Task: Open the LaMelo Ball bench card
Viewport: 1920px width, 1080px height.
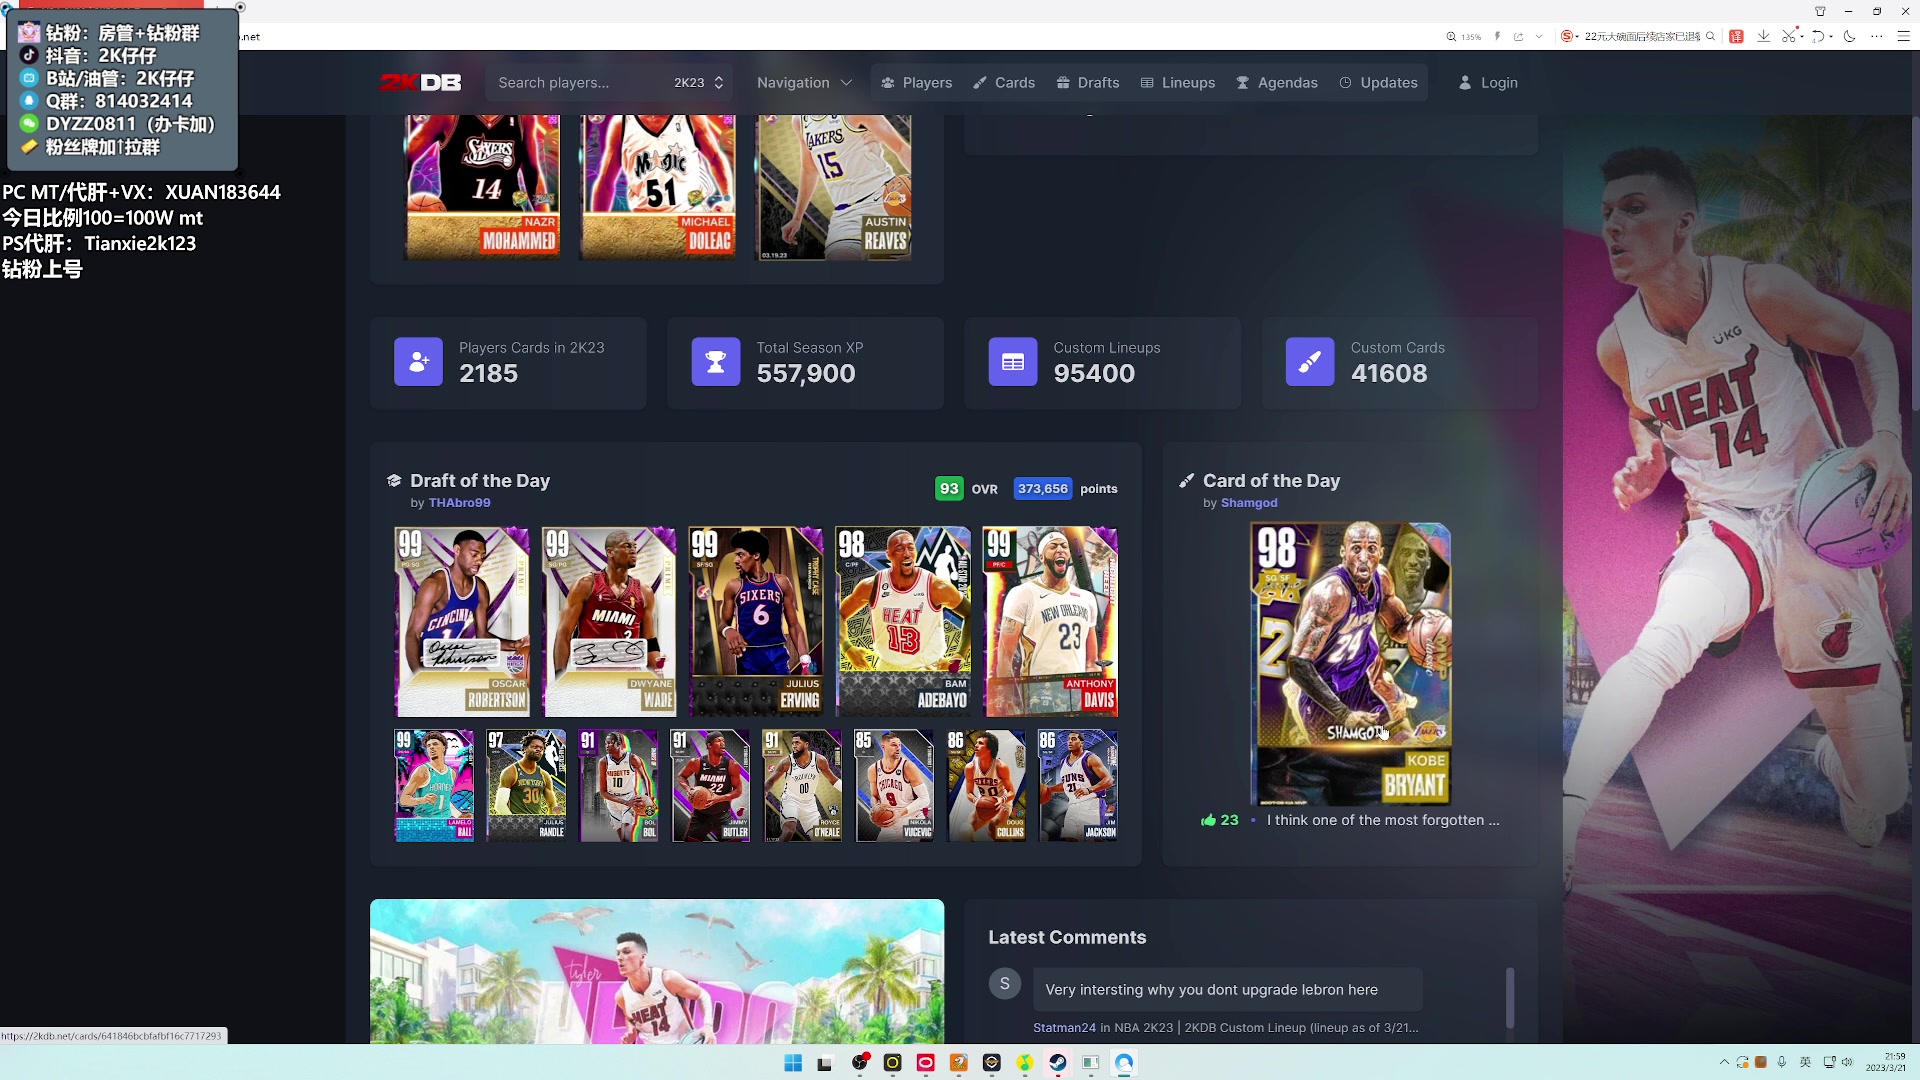Action: (434, 785)
